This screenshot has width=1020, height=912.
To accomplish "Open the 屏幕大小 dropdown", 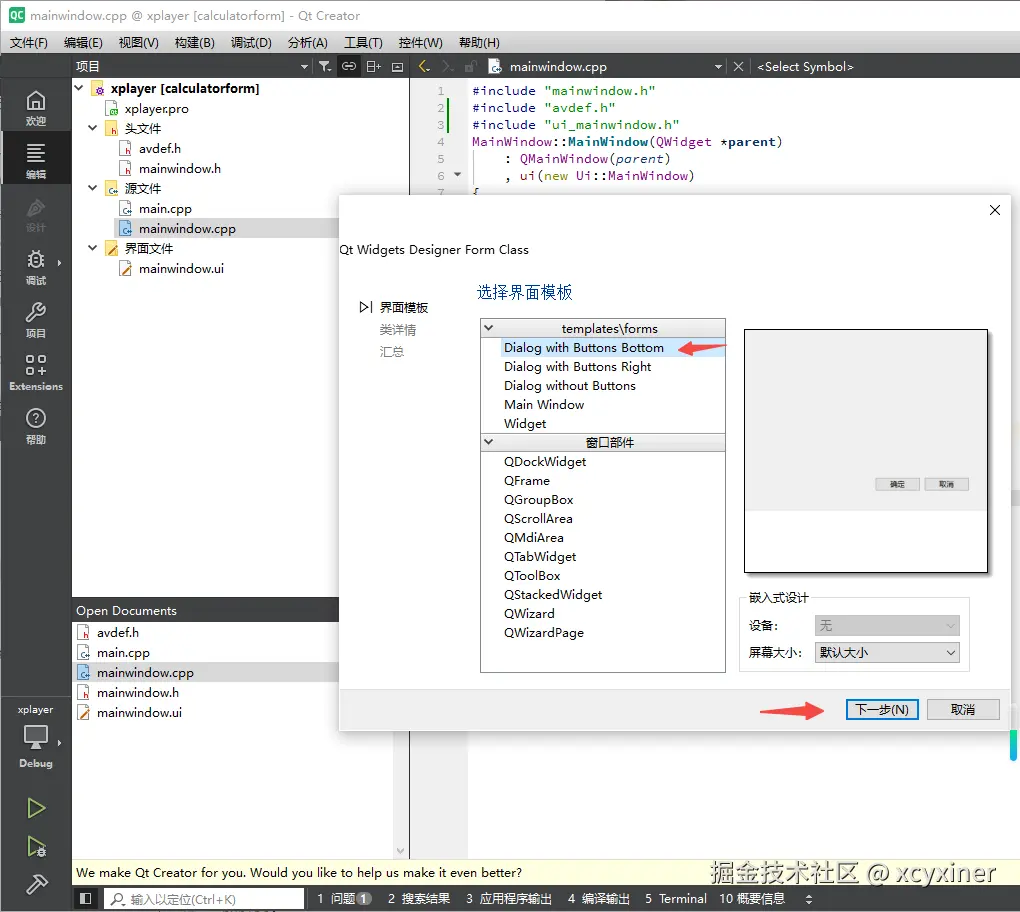I will (x=887, y=652).
